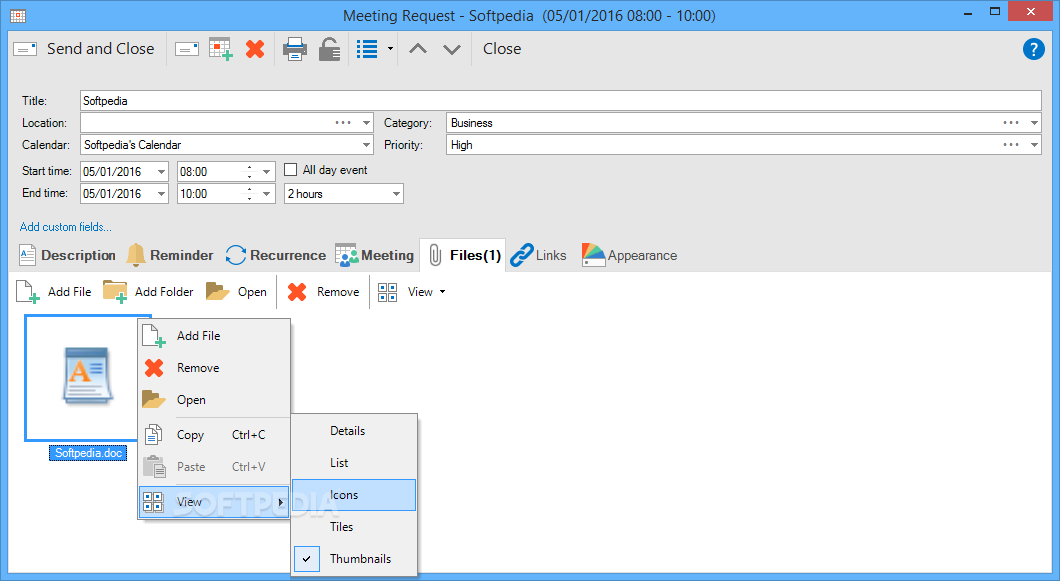Screen dimensions: 1060x581
Task: Open the list icon dropdown arrow
Action: [x=390, y=49]
